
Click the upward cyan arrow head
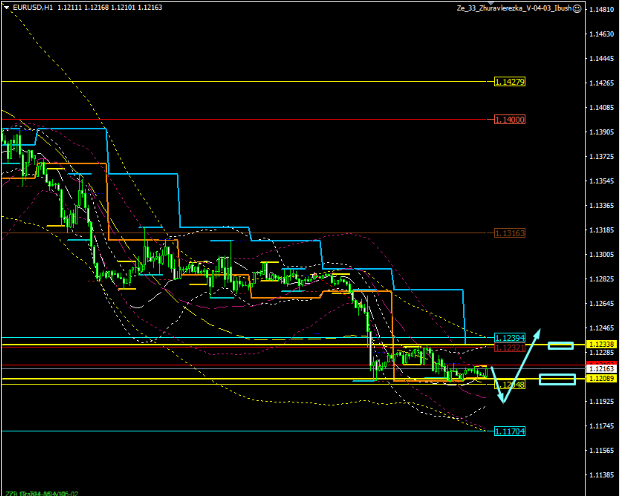tap(539, 332)
